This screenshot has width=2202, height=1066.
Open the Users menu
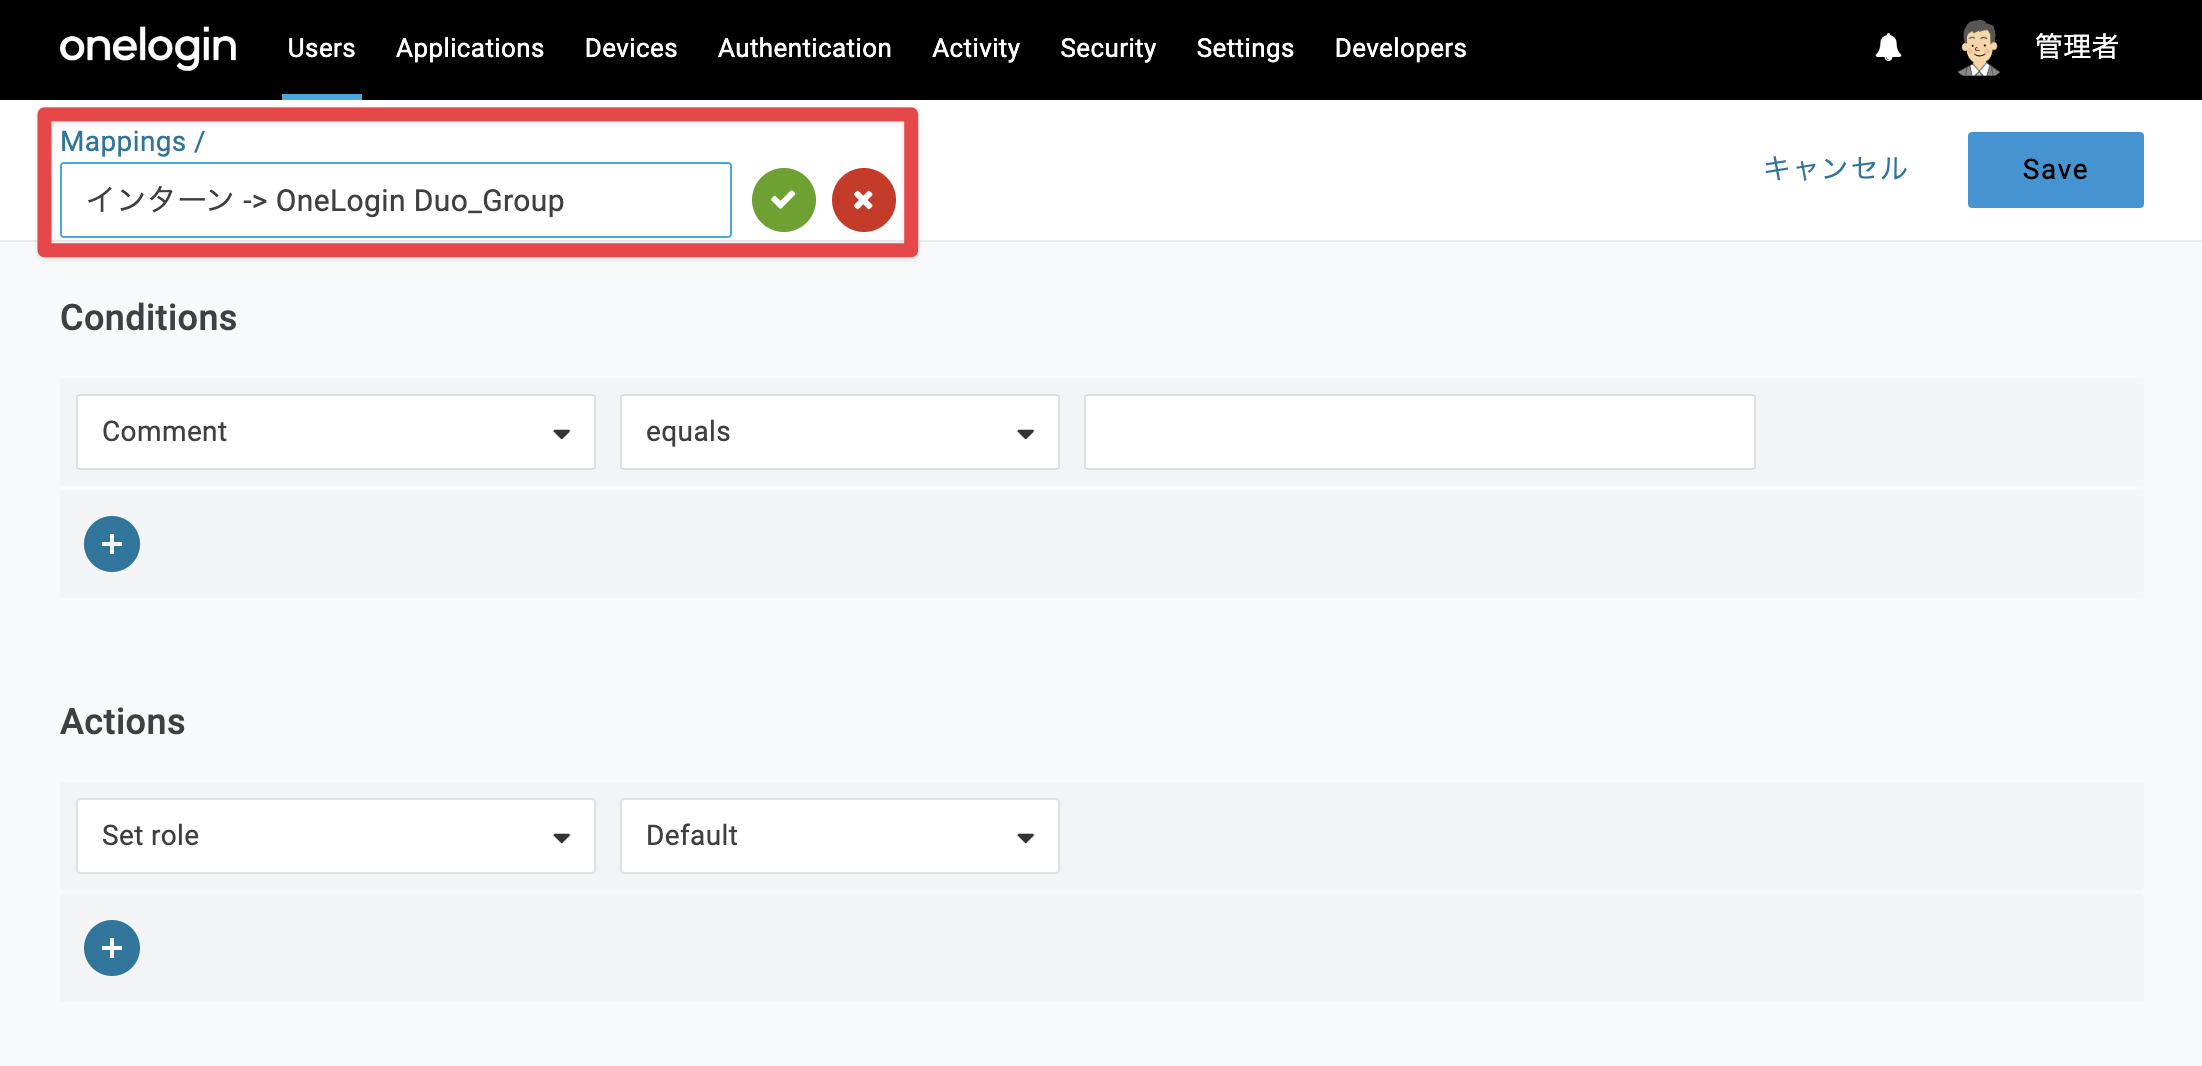[x=321, y=48]
